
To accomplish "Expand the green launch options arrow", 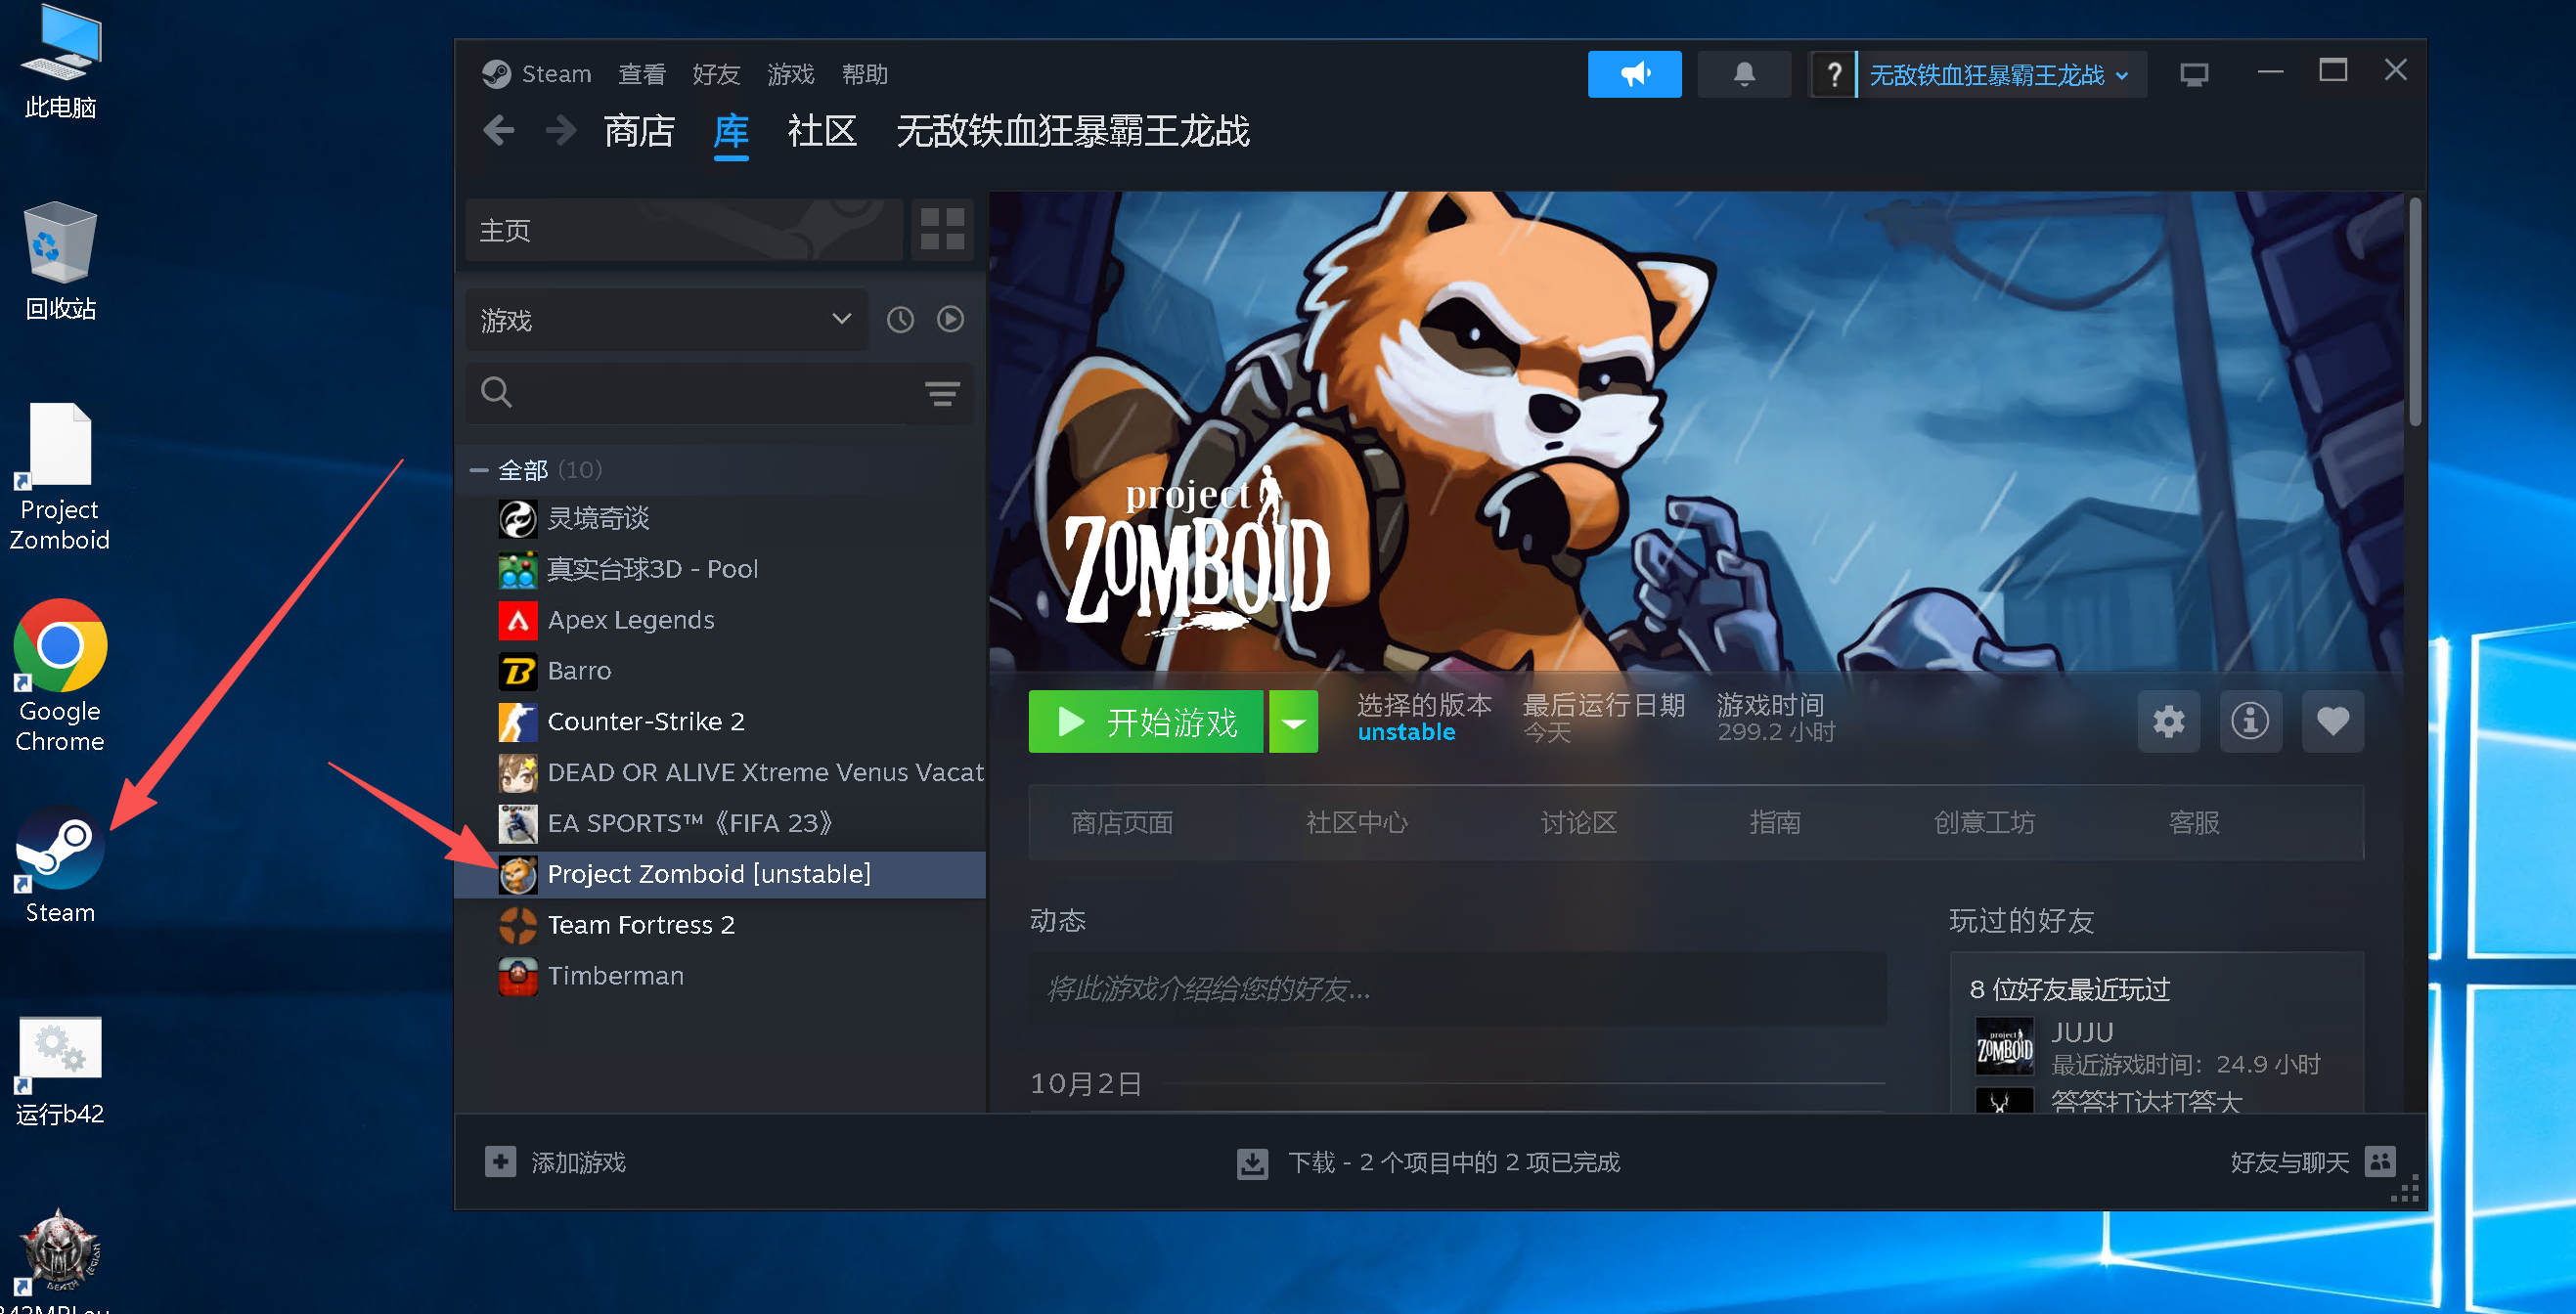I will click(1293, 722).
